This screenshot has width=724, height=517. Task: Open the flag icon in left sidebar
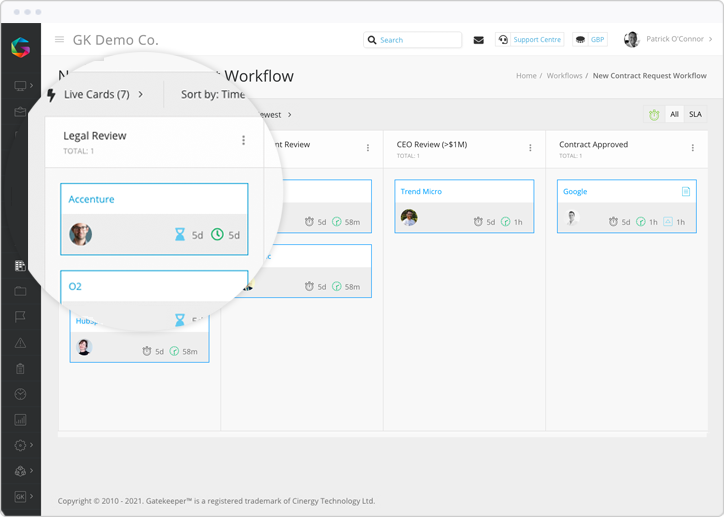click(20, 317)
